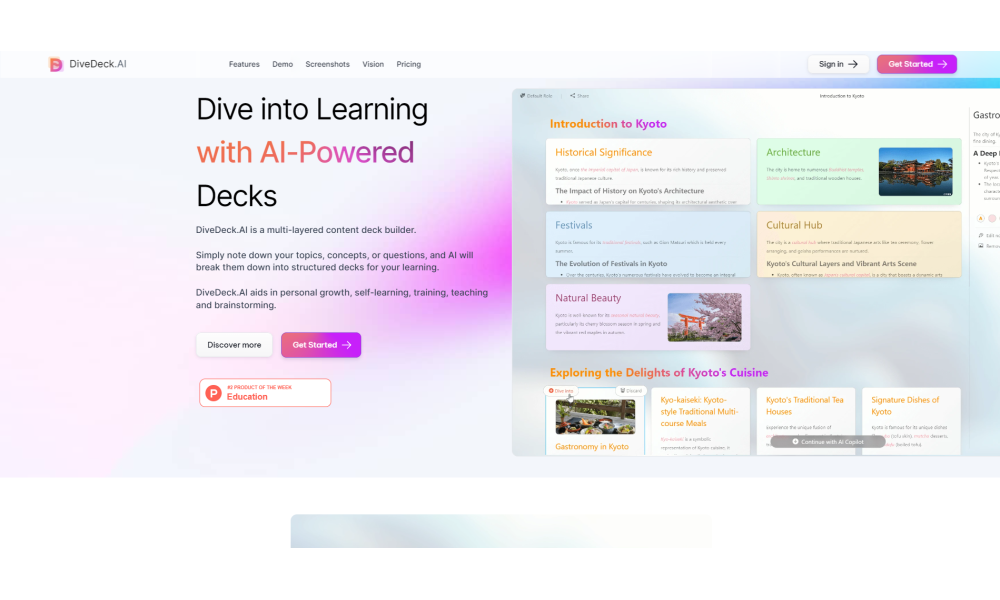Click Continue with AI Copilot
The image size is (1000, 600).
point(828,441)
